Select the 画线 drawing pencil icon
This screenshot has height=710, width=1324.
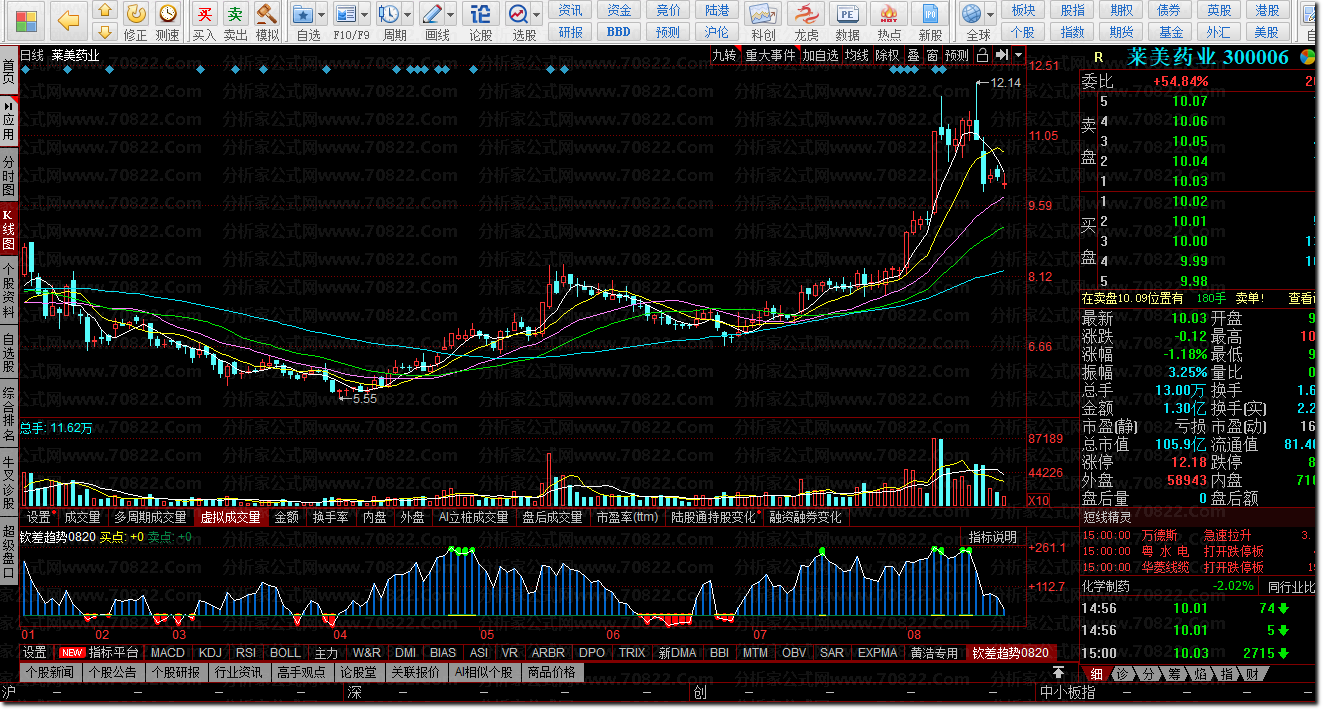(x=432, y=14)
